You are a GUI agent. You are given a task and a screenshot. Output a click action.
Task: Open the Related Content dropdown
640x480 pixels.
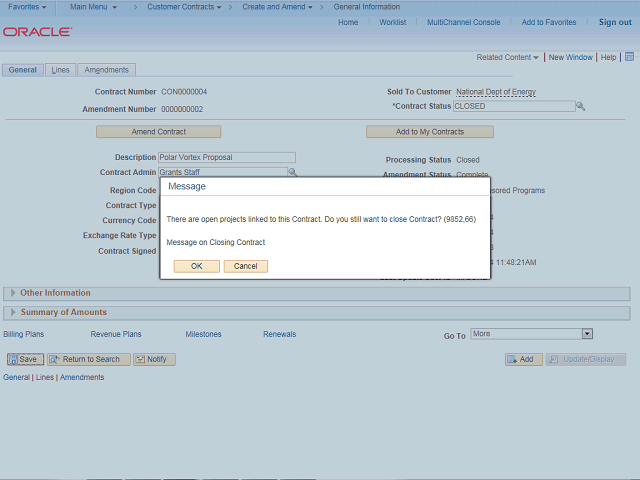coord(507,57)
